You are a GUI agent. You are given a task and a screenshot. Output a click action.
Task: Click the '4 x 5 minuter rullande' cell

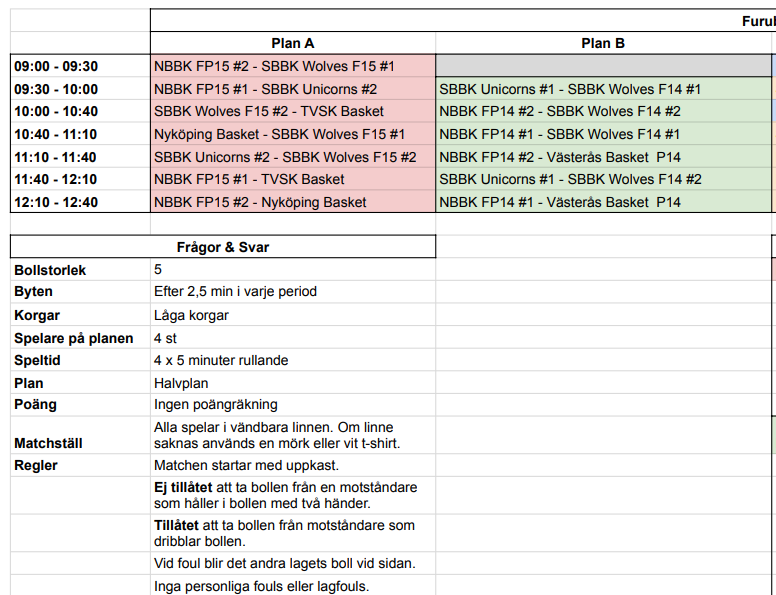(219, 360)
